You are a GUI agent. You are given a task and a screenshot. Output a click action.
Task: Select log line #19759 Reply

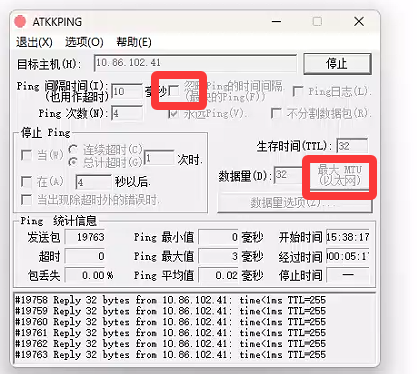[170, 311]
